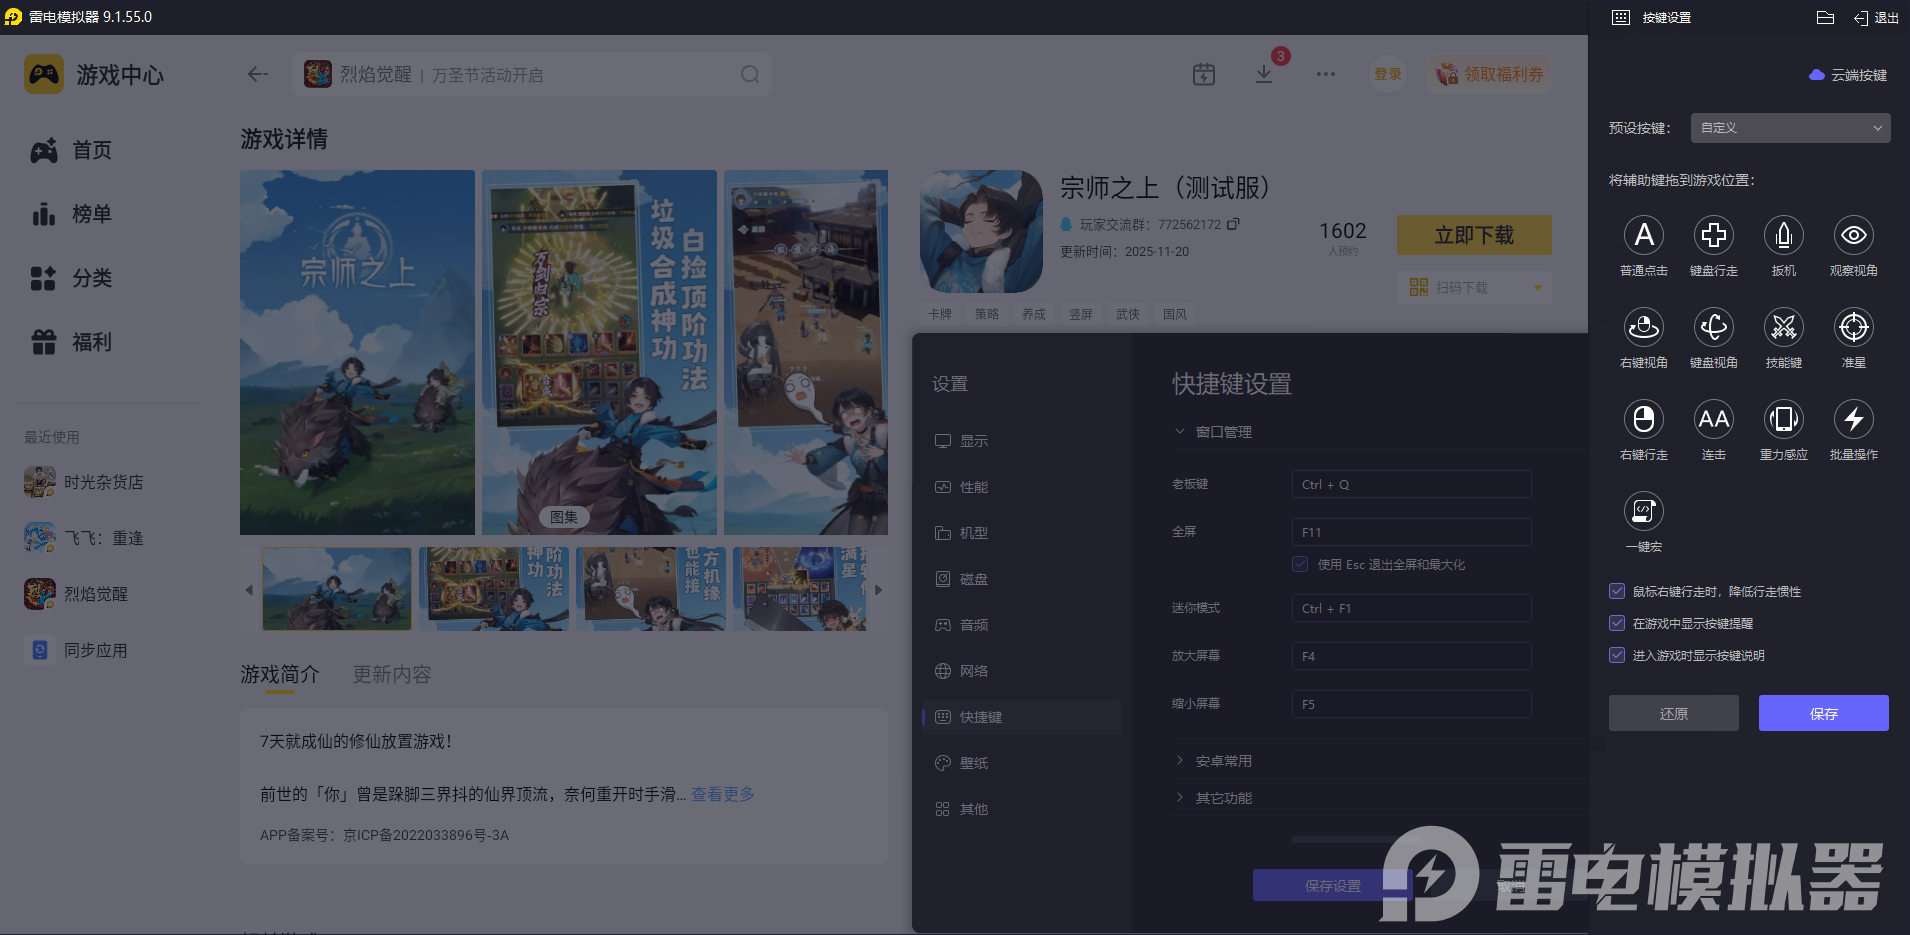Click the 迷你模式 shortcut input field

coord(1410,608)
